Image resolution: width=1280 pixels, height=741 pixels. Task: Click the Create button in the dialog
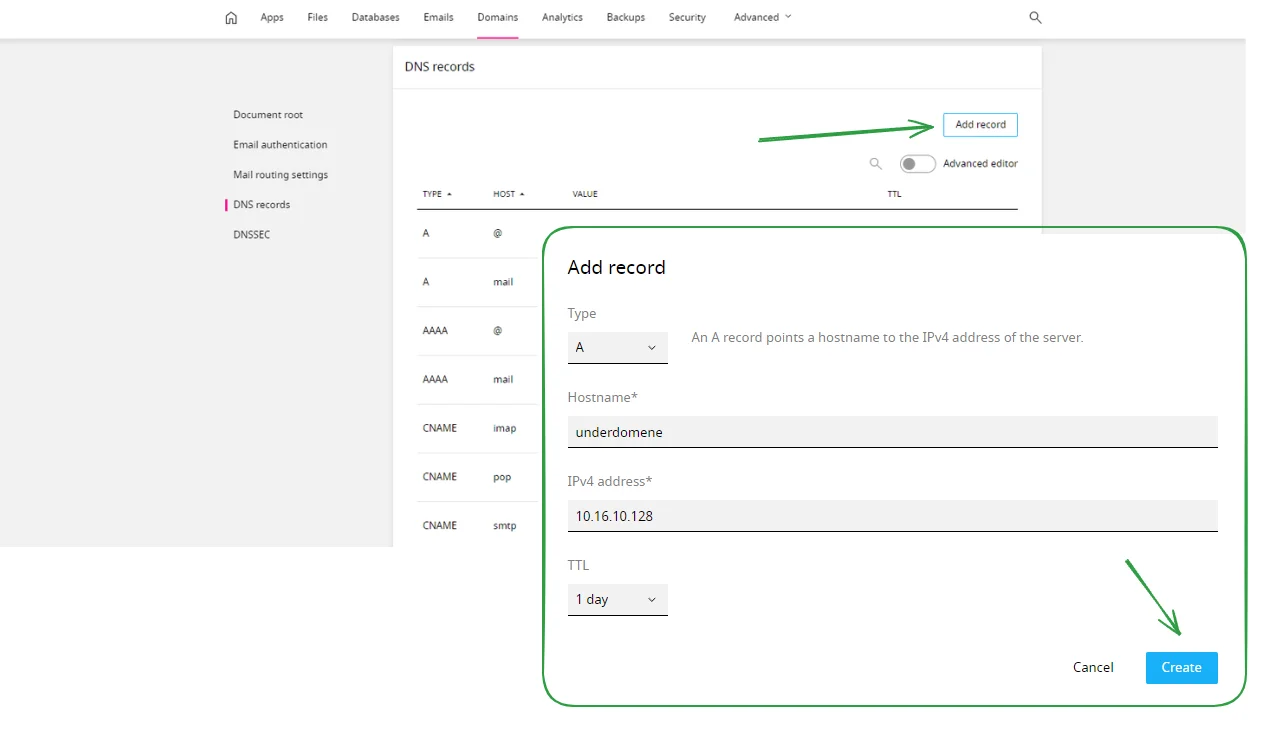tap(1181, 667)
